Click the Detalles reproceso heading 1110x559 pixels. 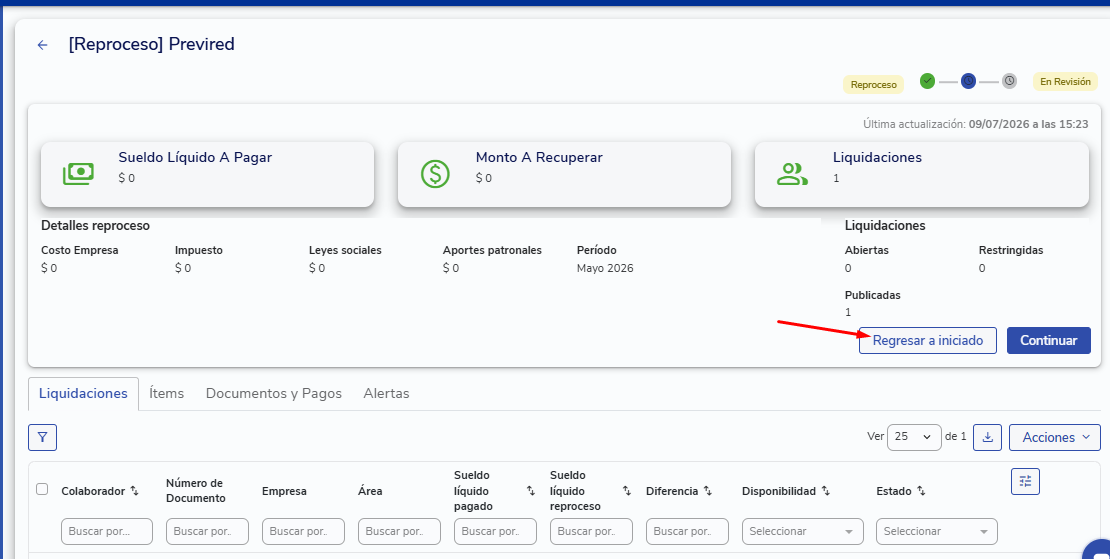pos(96,226)
